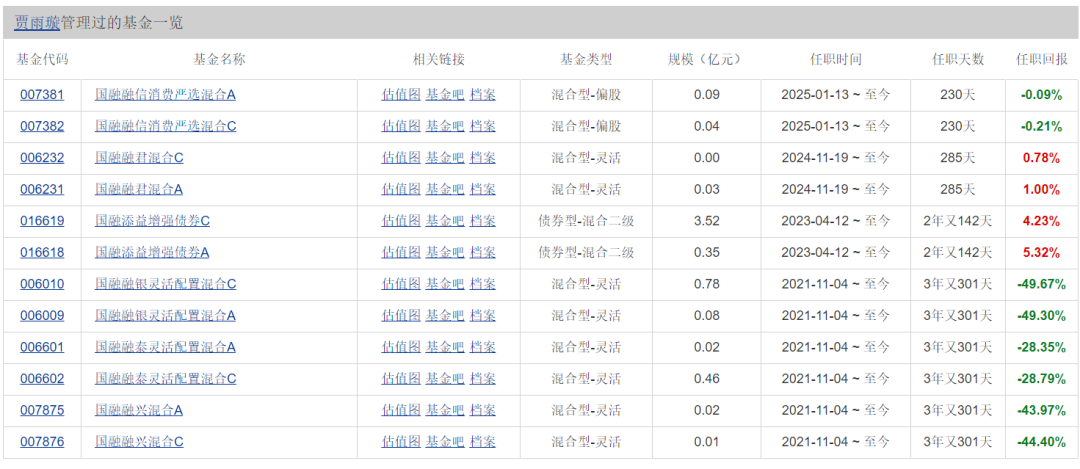Open 档案 for fund 006010
This screenshot has width=1080, height=469.
[483, 284]
